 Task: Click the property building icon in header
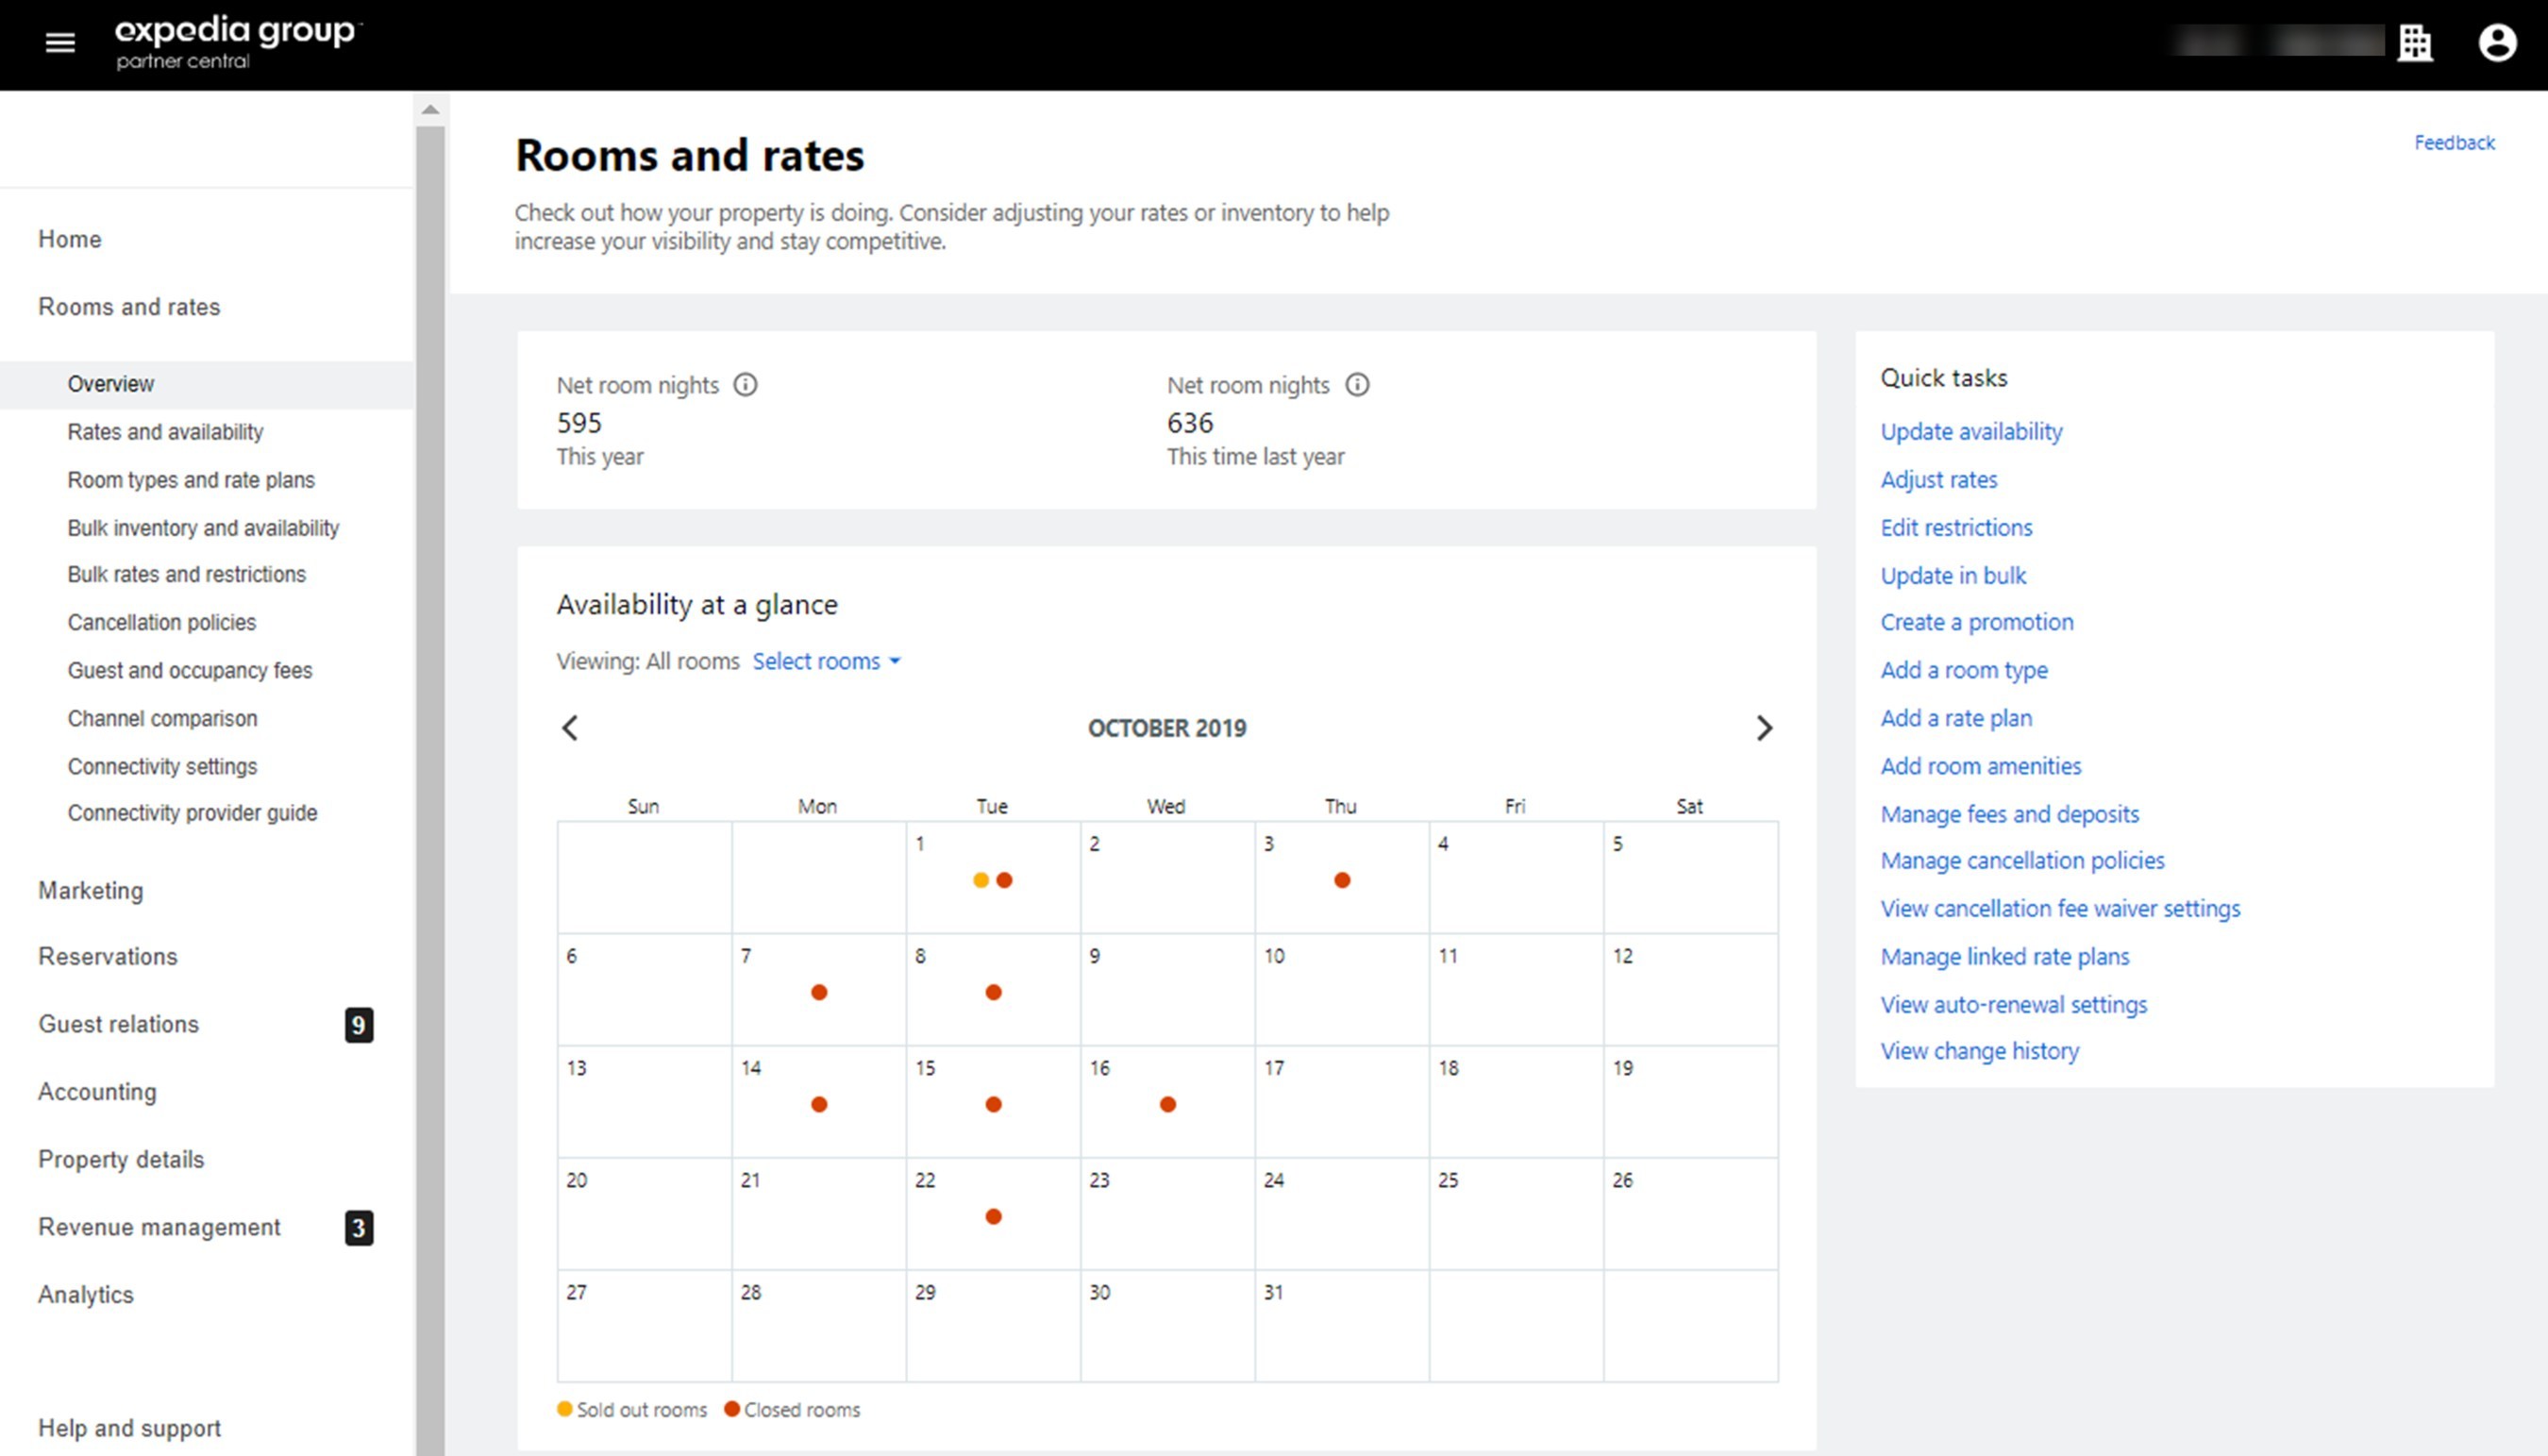click(2414, 43)
